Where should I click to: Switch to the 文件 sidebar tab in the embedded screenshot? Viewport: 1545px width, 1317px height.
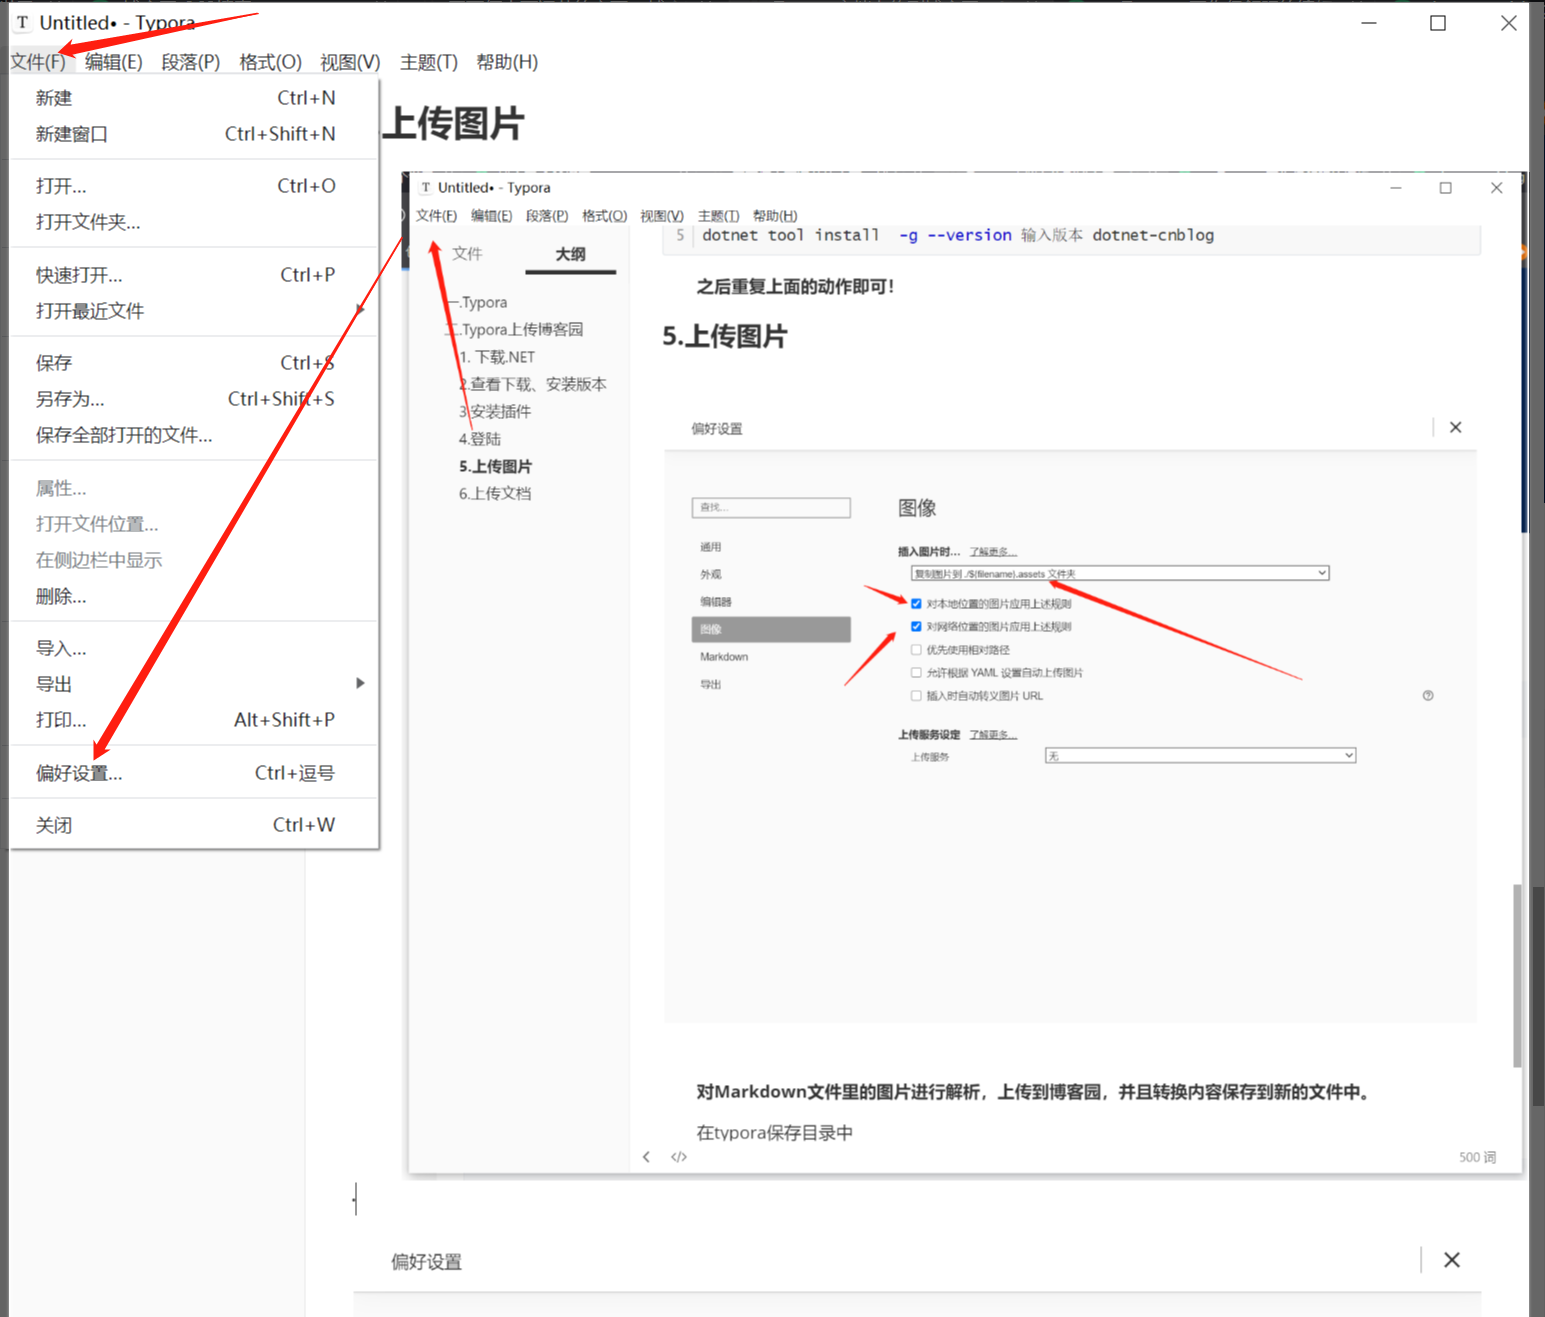click(467, 254)
